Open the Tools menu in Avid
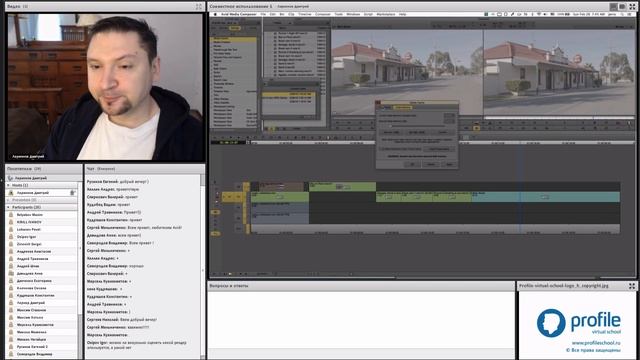The height and width of the screenshot is (360, 640). (x=339, y=14)
